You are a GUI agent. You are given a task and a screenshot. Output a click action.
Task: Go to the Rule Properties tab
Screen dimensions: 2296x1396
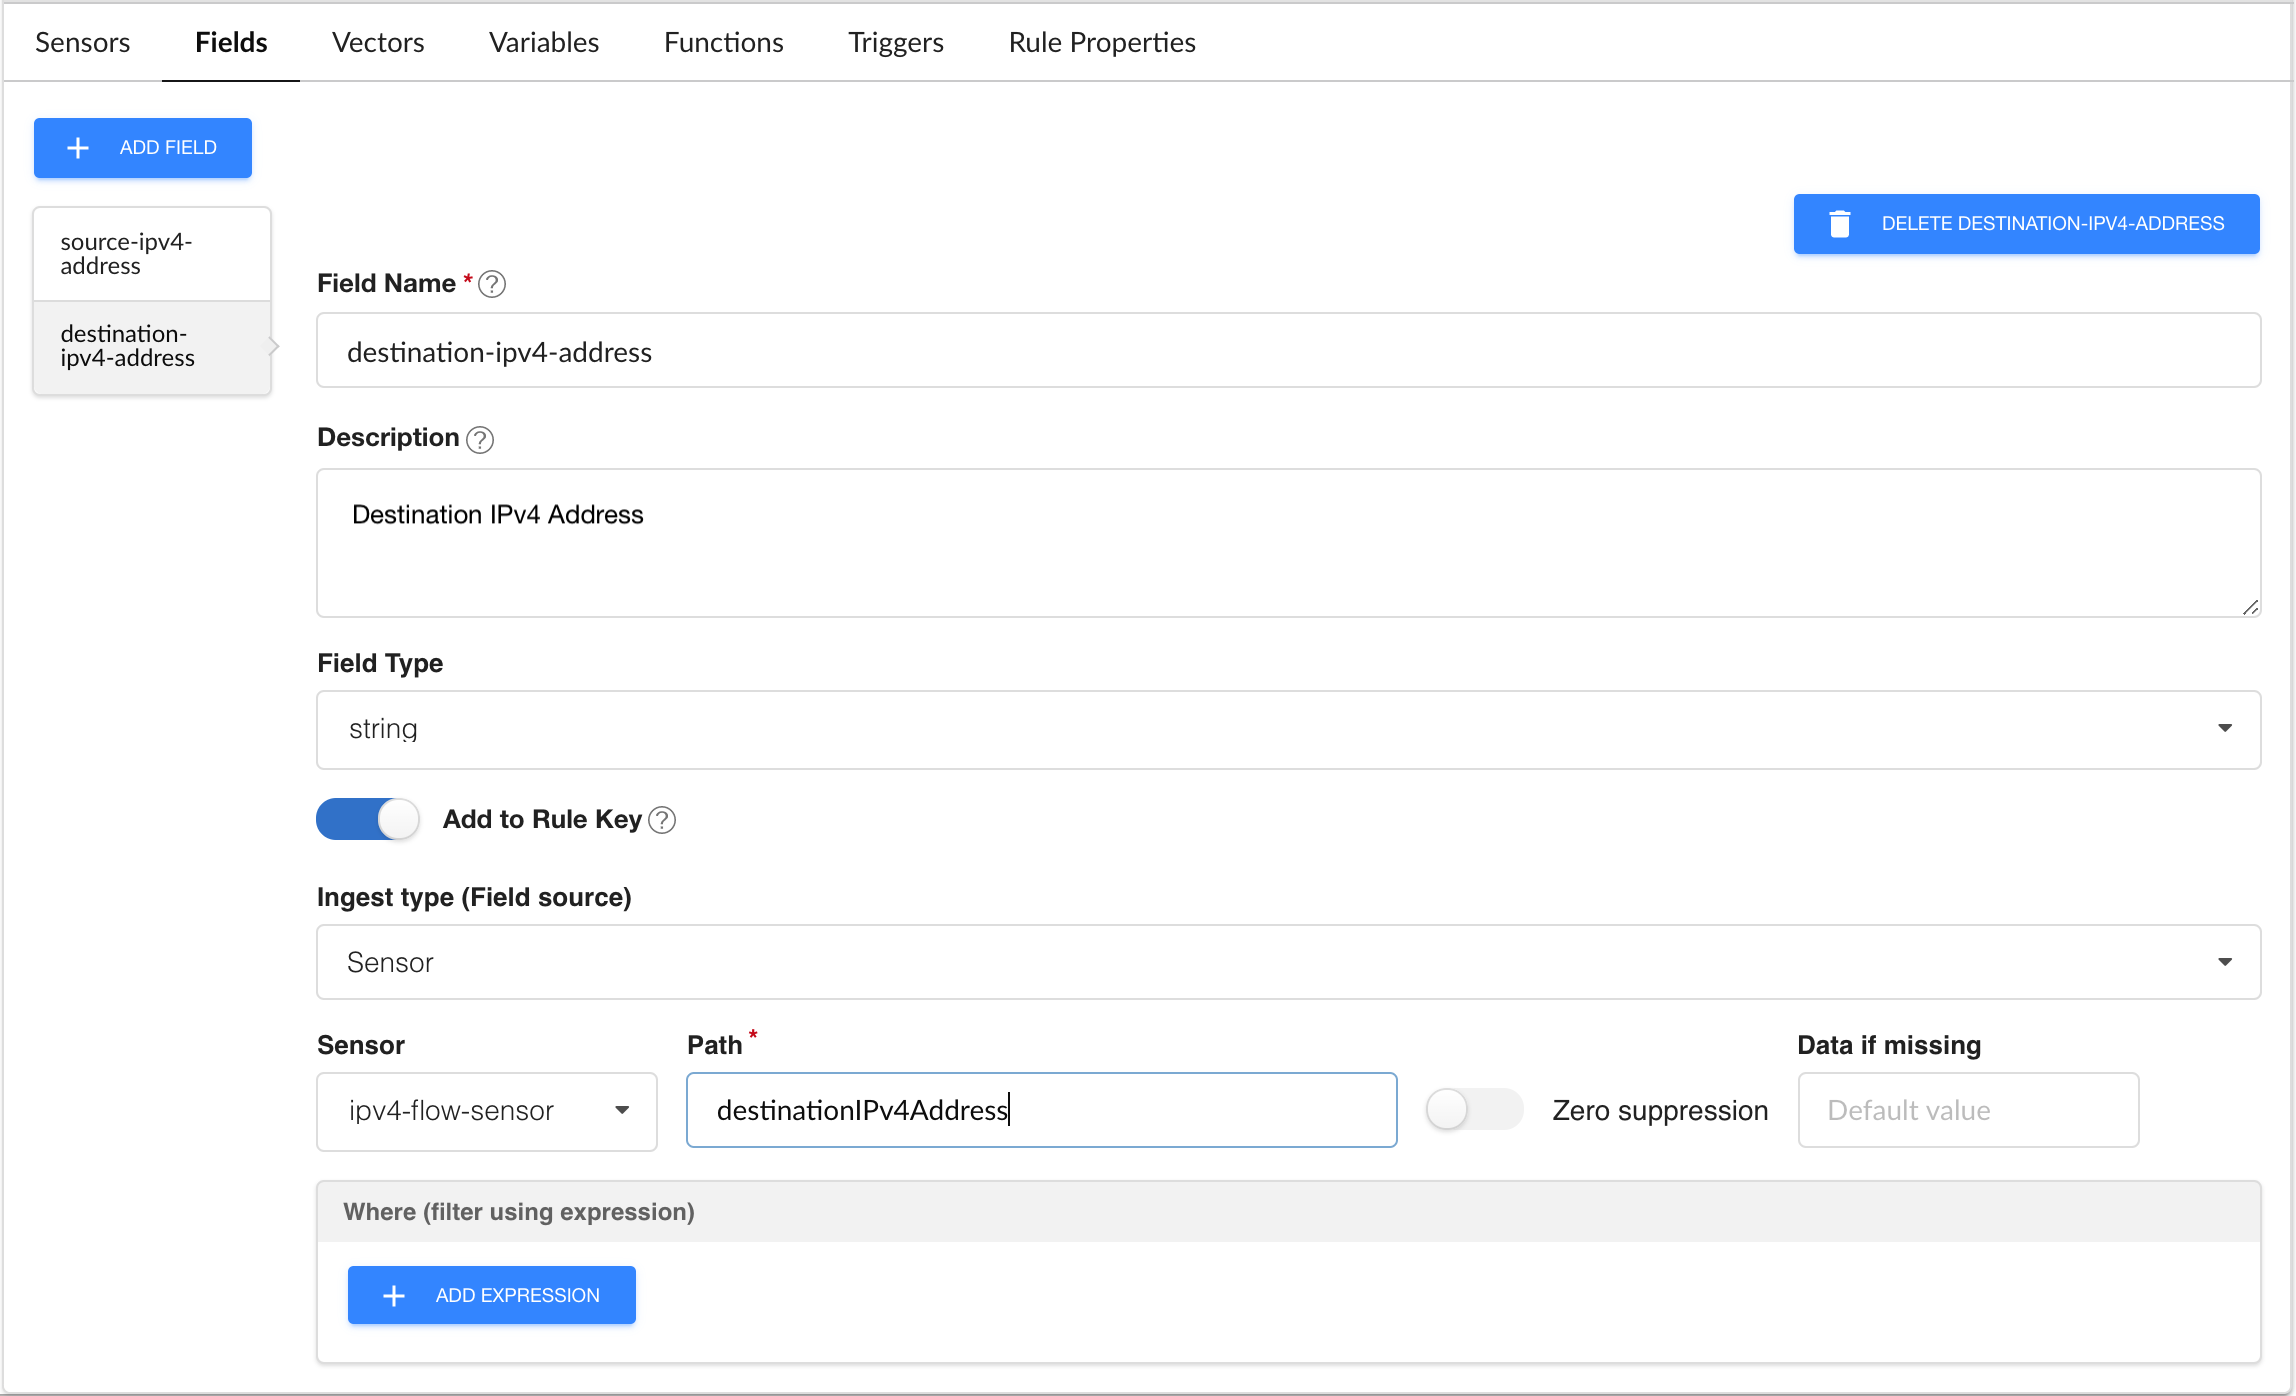click(1101, 42)
